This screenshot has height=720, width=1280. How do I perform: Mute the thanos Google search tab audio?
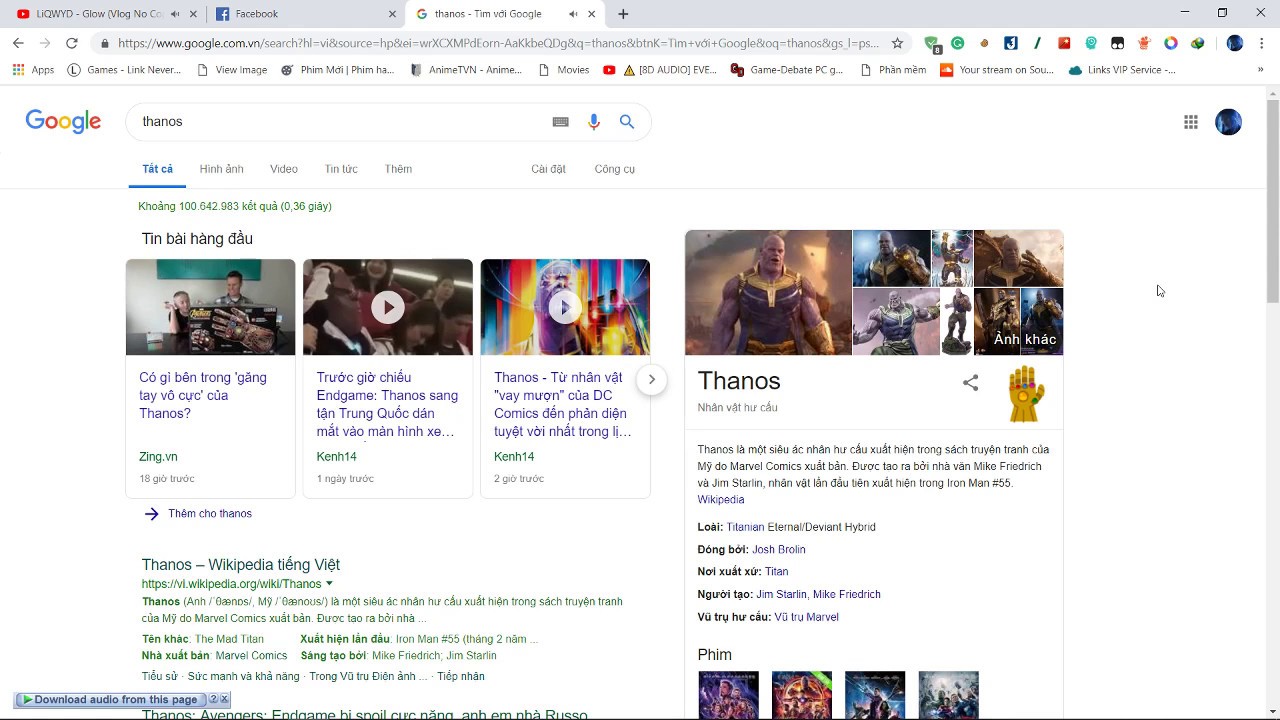(x=573, y=14)
